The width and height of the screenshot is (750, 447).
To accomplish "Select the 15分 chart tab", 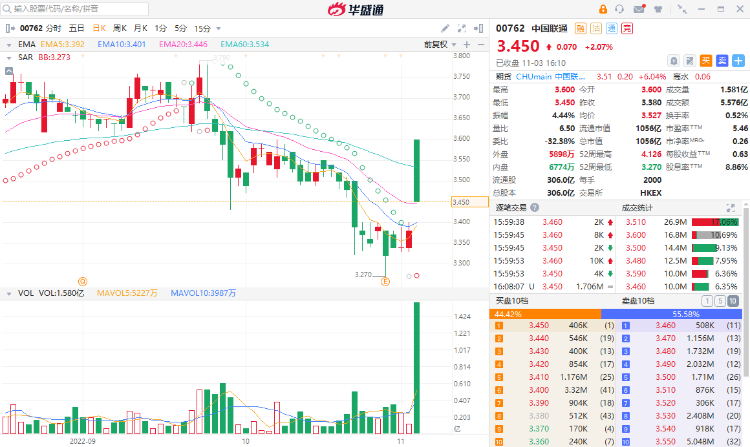I will pyautogui.click(x=202, y=28).
